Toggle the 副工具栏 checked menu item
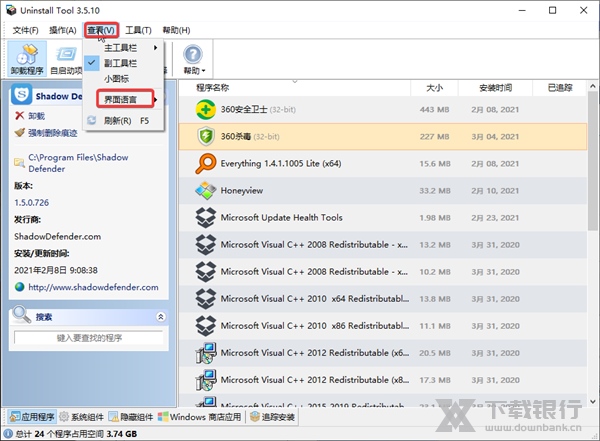This screenshot has width=600, height=441. click(x=122, y=62)
